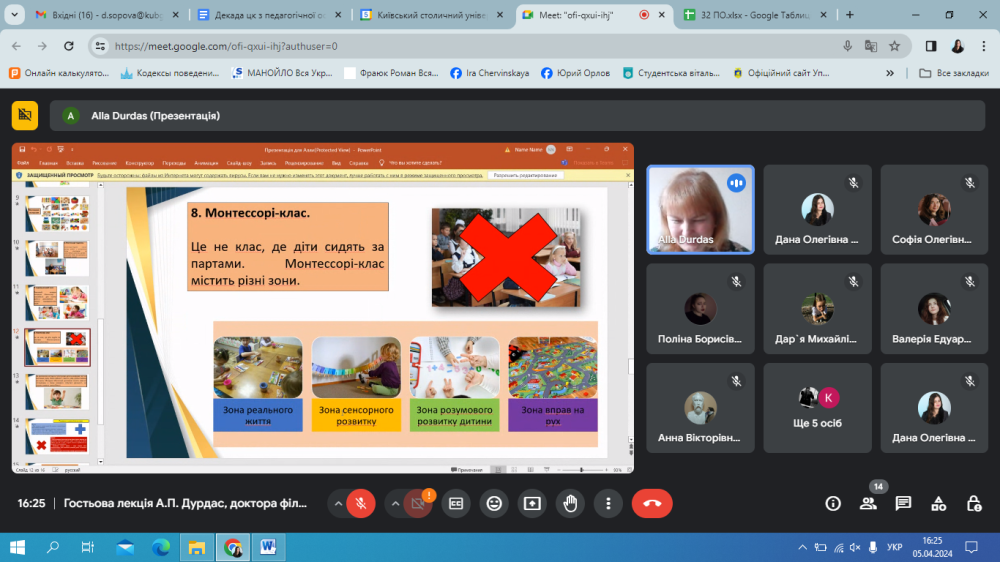
Task: Click the Present now screen-share icon
Action: pos(532,503)
